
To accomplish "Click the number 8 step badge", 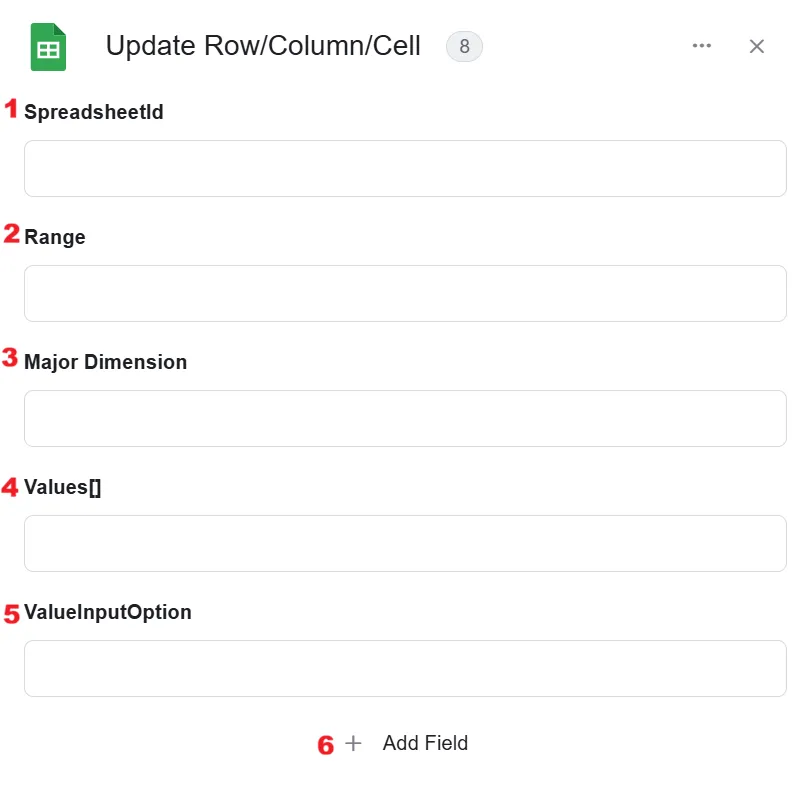I will [x=464, y=46].
